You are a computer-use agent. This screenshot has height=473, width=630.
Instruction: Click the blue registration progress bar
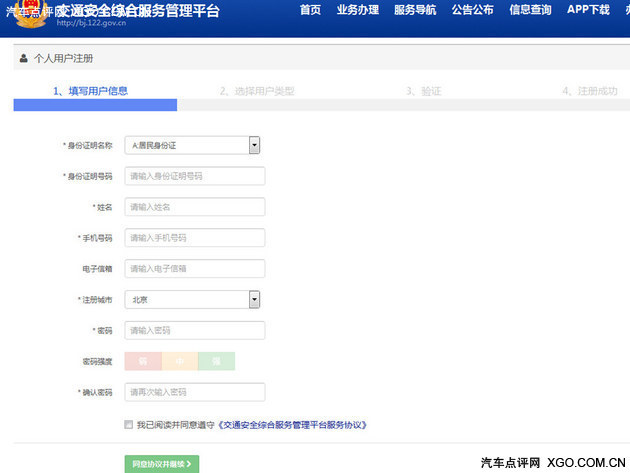(x=95, y=105)
